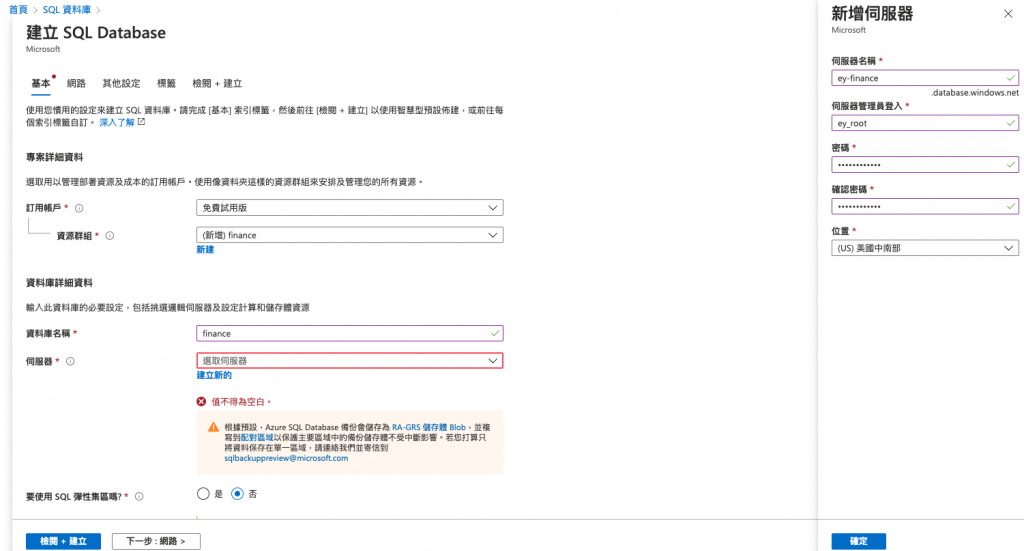The image size is (1024, 551).
Task: Open the 配對區域 link
Action: point(257,437)
